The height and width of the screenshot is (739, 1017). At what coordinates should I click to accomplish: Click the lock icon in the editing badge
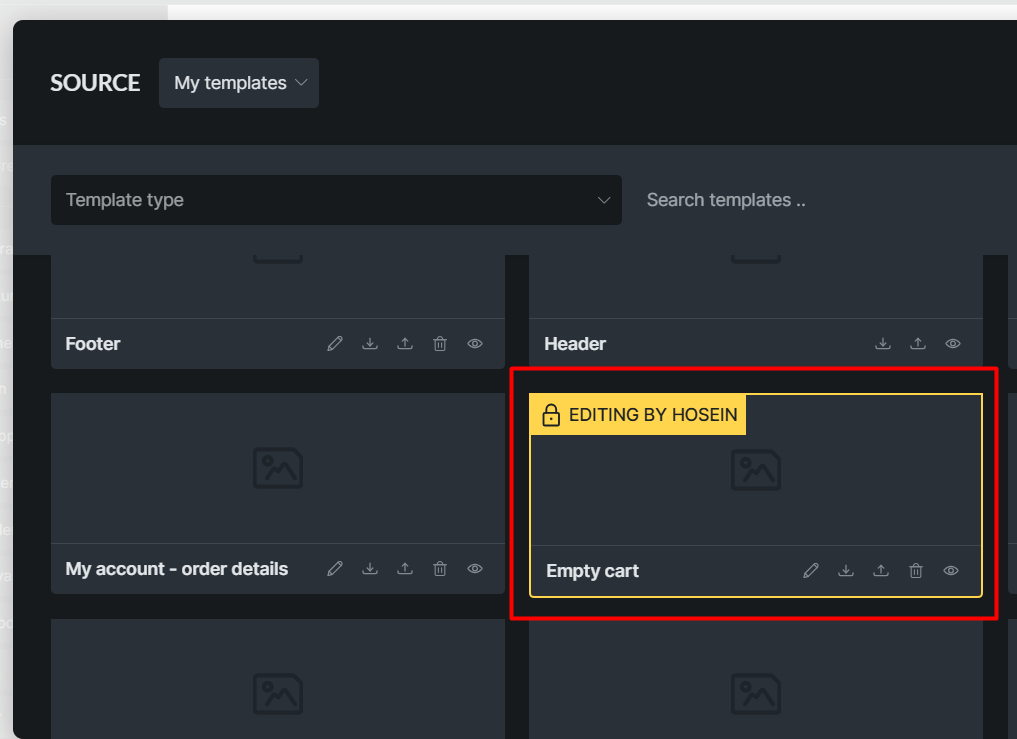(x=551, y=415)
